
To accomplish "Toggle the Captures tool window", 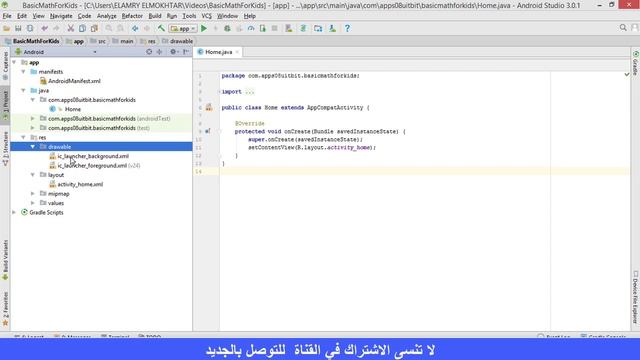I will (5, 66).
